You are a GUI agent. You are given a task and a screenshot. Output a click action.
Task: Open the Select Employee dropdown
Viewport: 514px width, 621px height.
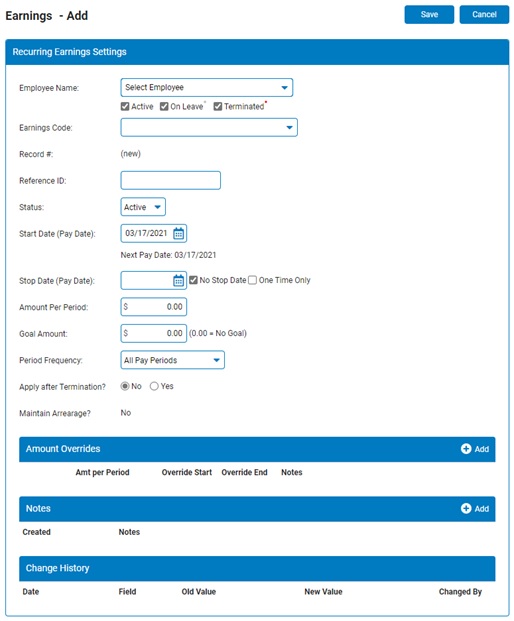pos(207,88)
